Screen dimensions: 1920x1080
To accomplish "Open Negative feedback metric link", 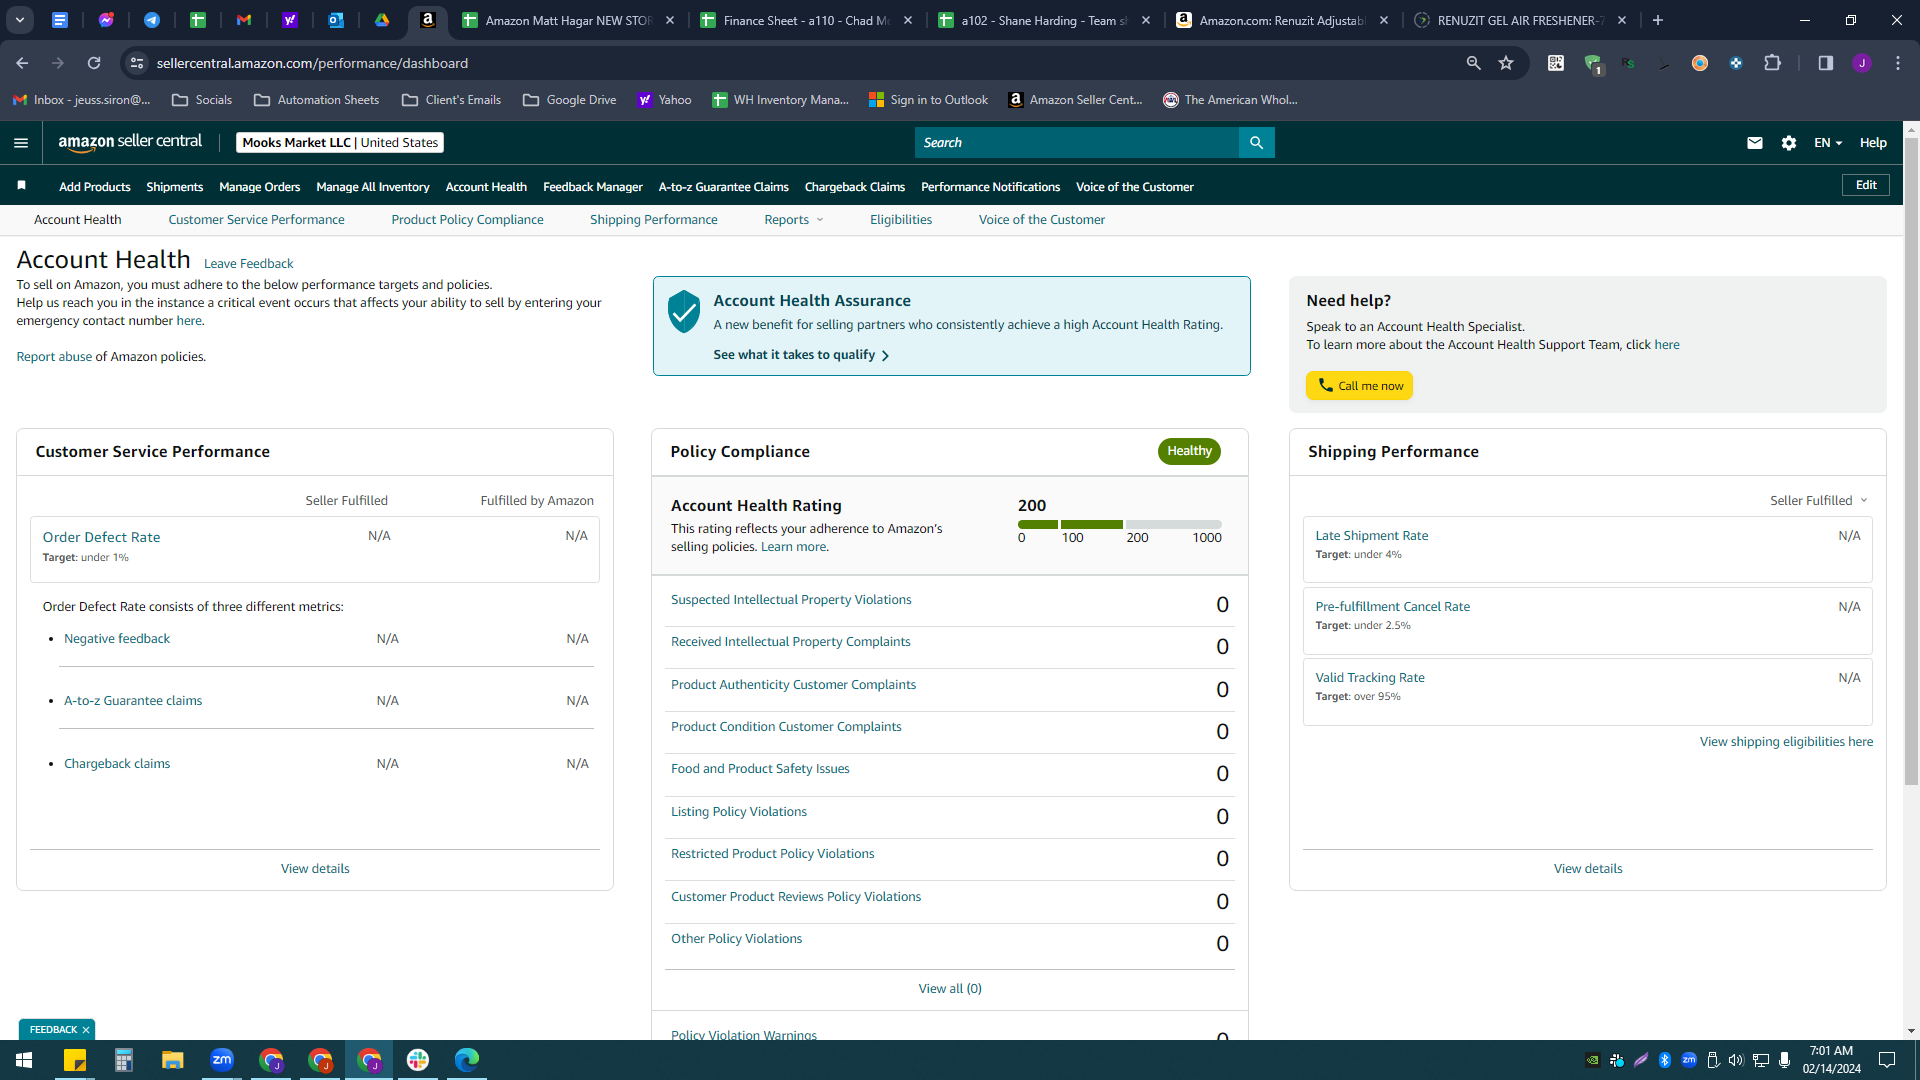I will [x=117, y=639].
